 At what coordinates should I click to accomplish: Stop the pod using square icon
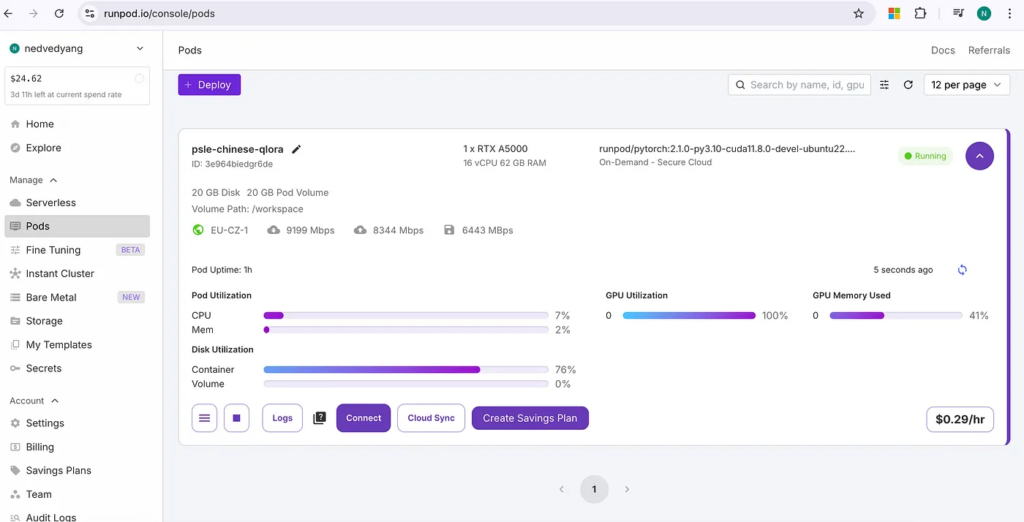click(x=236, y=418)
